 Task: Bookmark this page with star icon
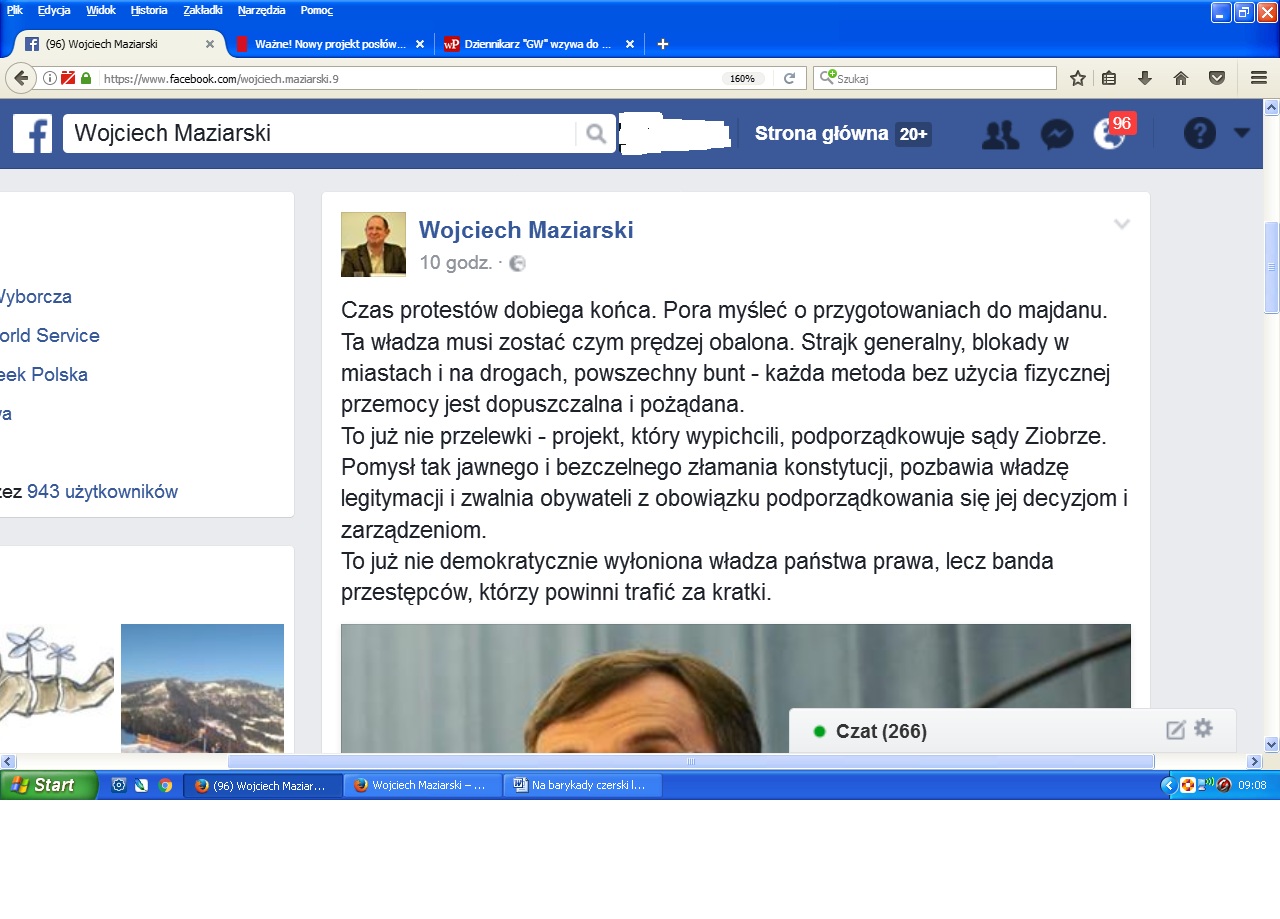pos(1078,78)
